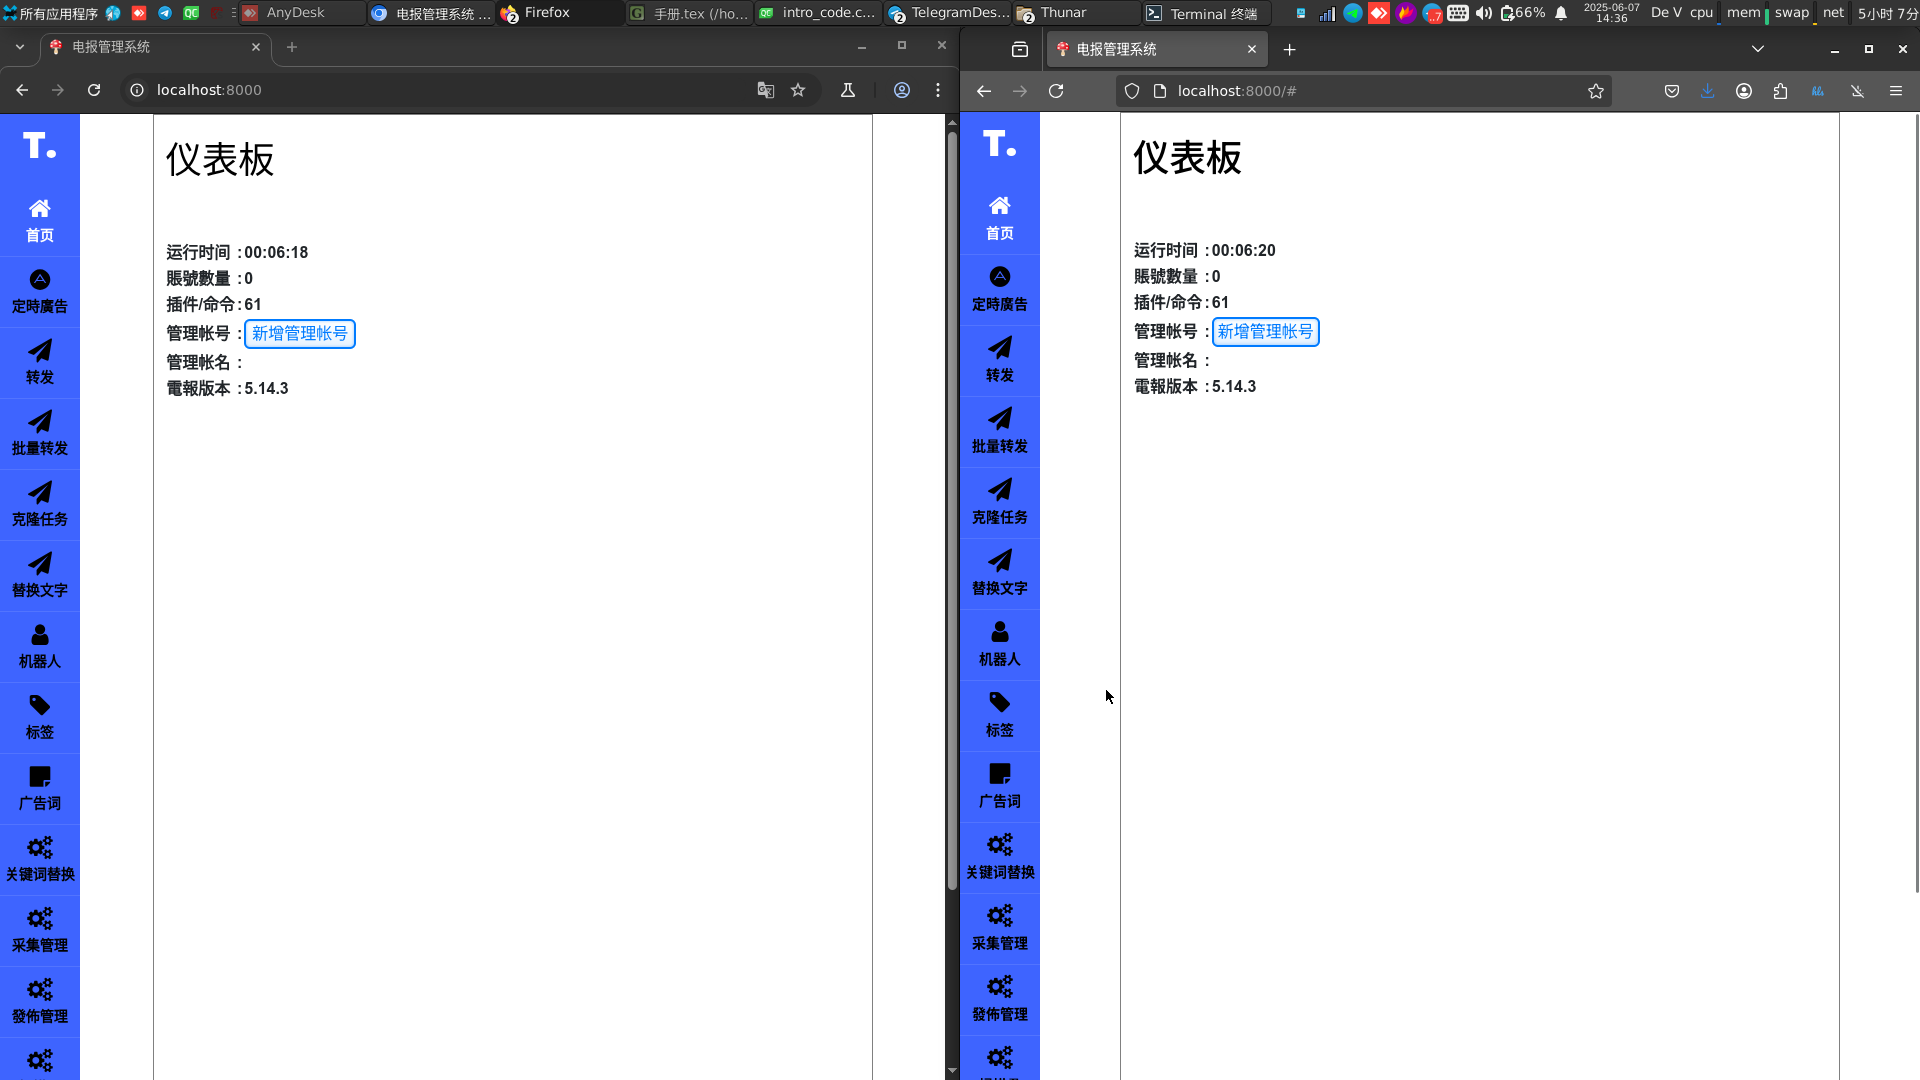Click 定時廣告 icon in left window sidebar

click(40, 280)
